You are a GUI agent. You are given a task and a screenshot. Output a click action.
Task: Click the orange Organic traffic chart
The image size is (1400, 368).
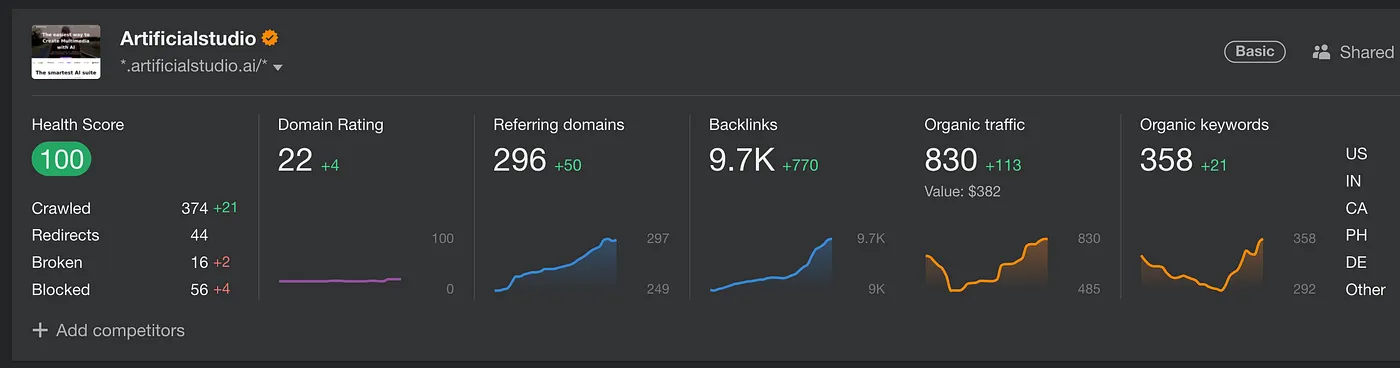coord(986,265)
